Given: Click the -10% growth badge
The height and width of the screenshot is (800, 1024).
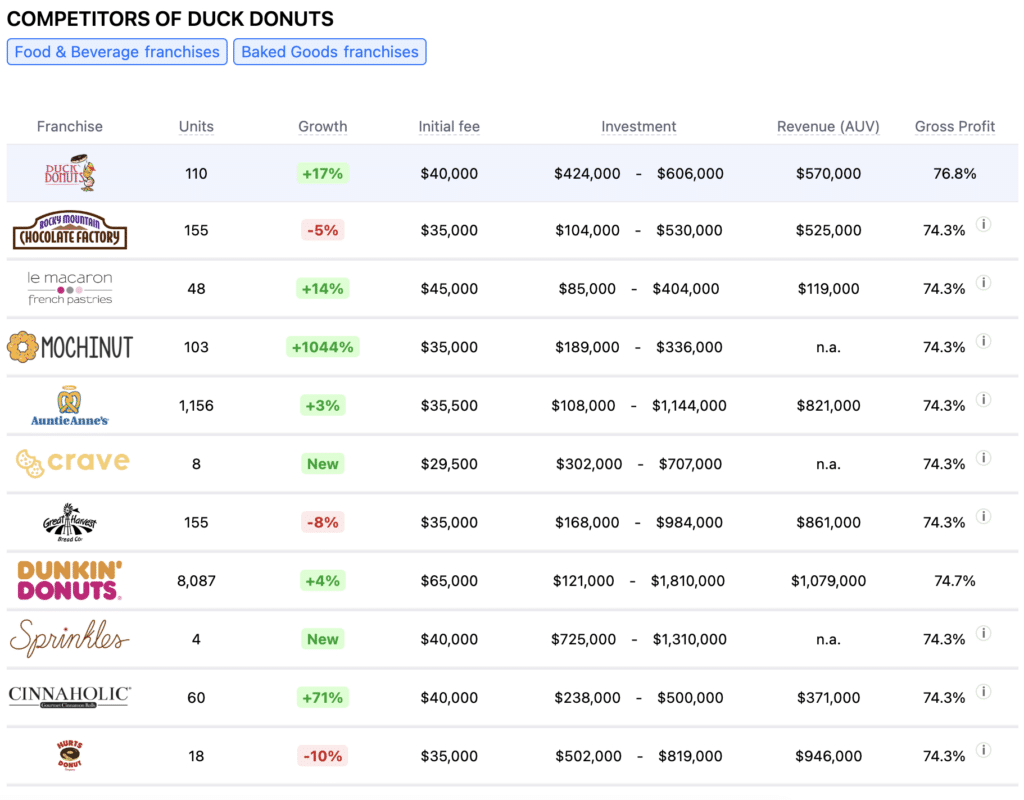Looking at the screenshot, I should pyautogui.click(x=323, y=756).
